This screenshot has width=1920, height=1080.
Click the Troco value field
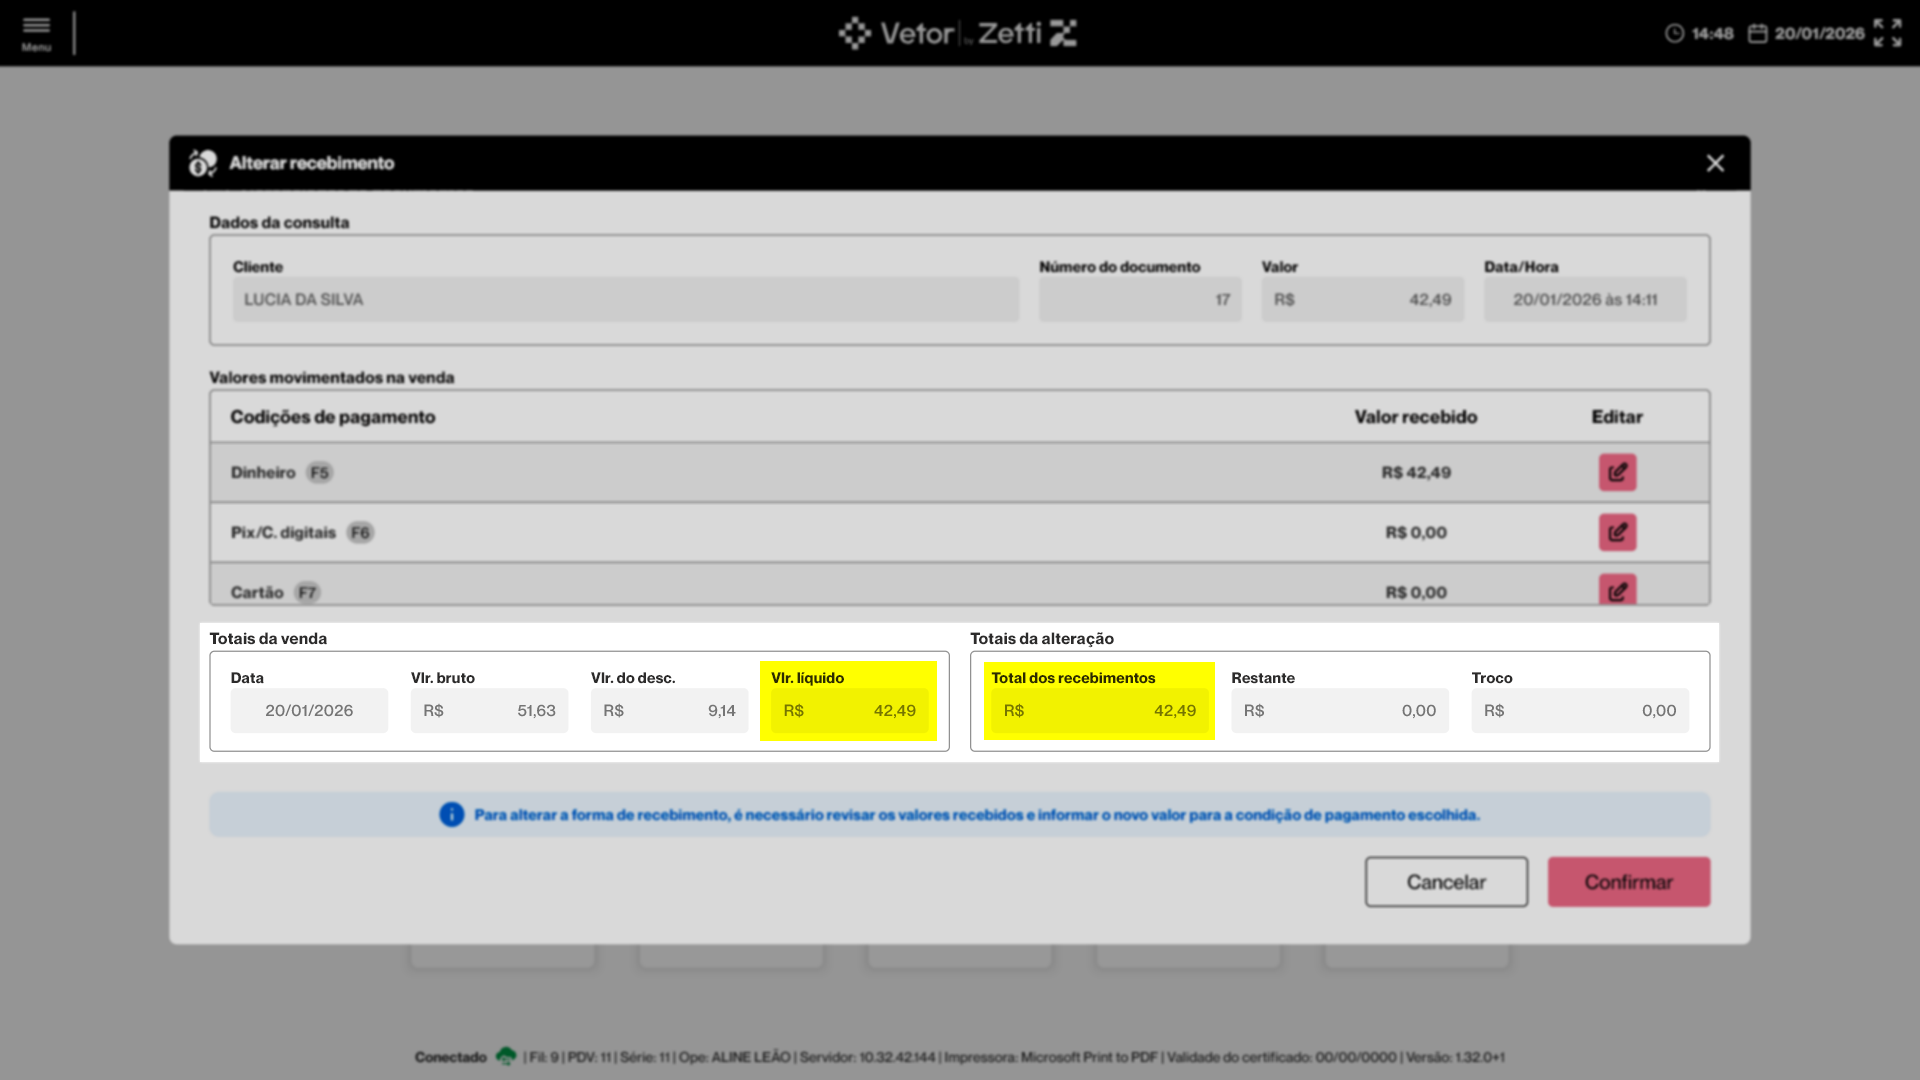pyautogui.click(x=1579, y=711)
